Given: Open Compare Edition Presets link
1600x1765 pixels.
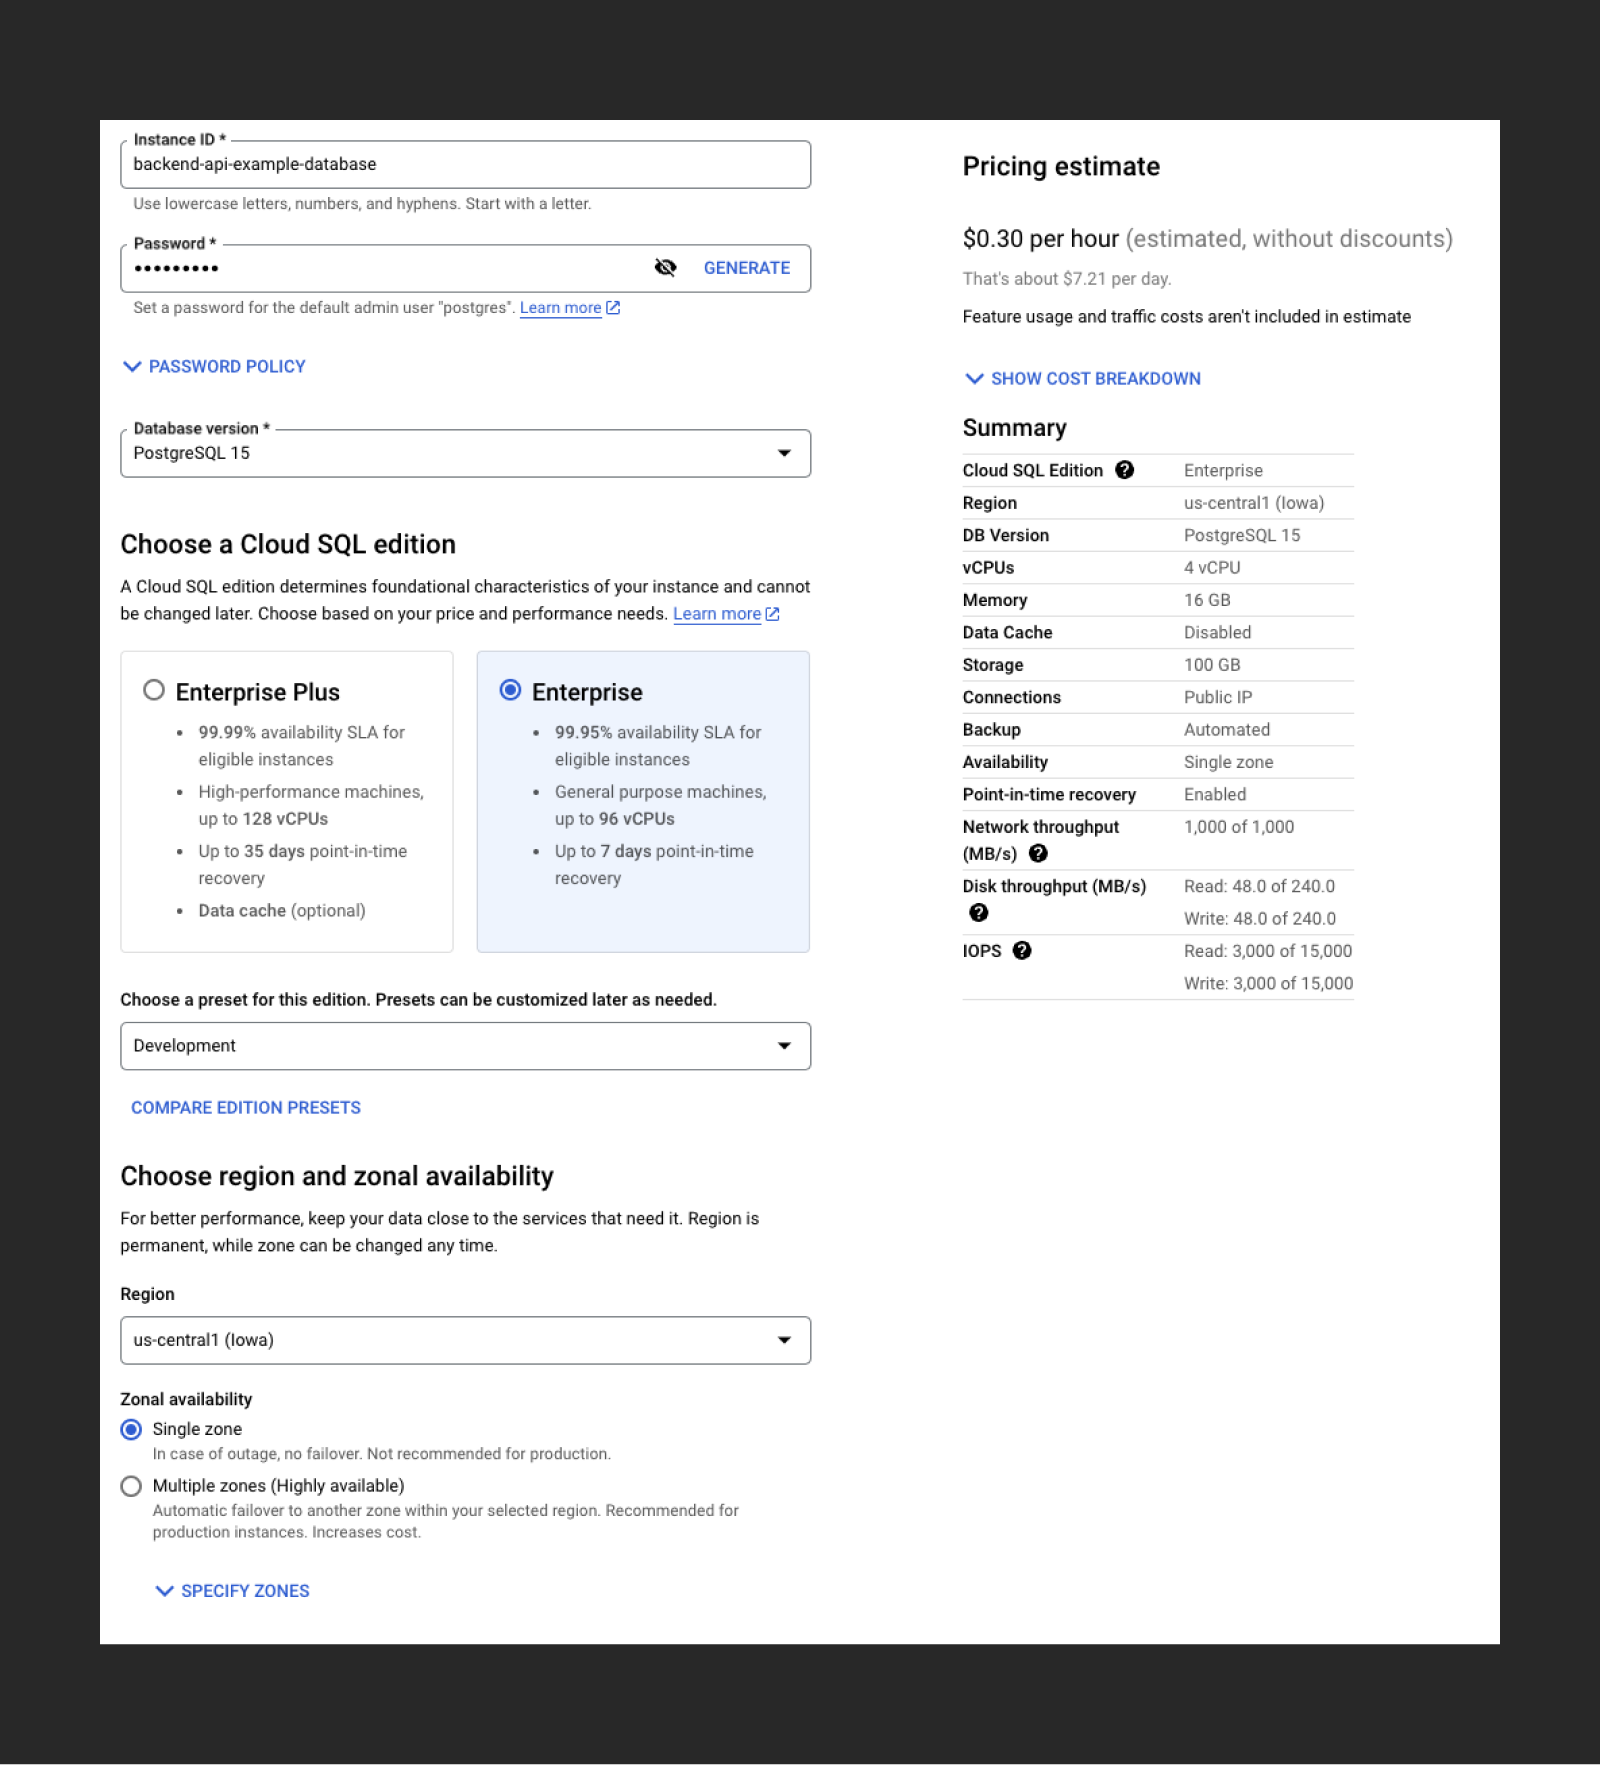Looking at the screenshot, I should 246,1108.
